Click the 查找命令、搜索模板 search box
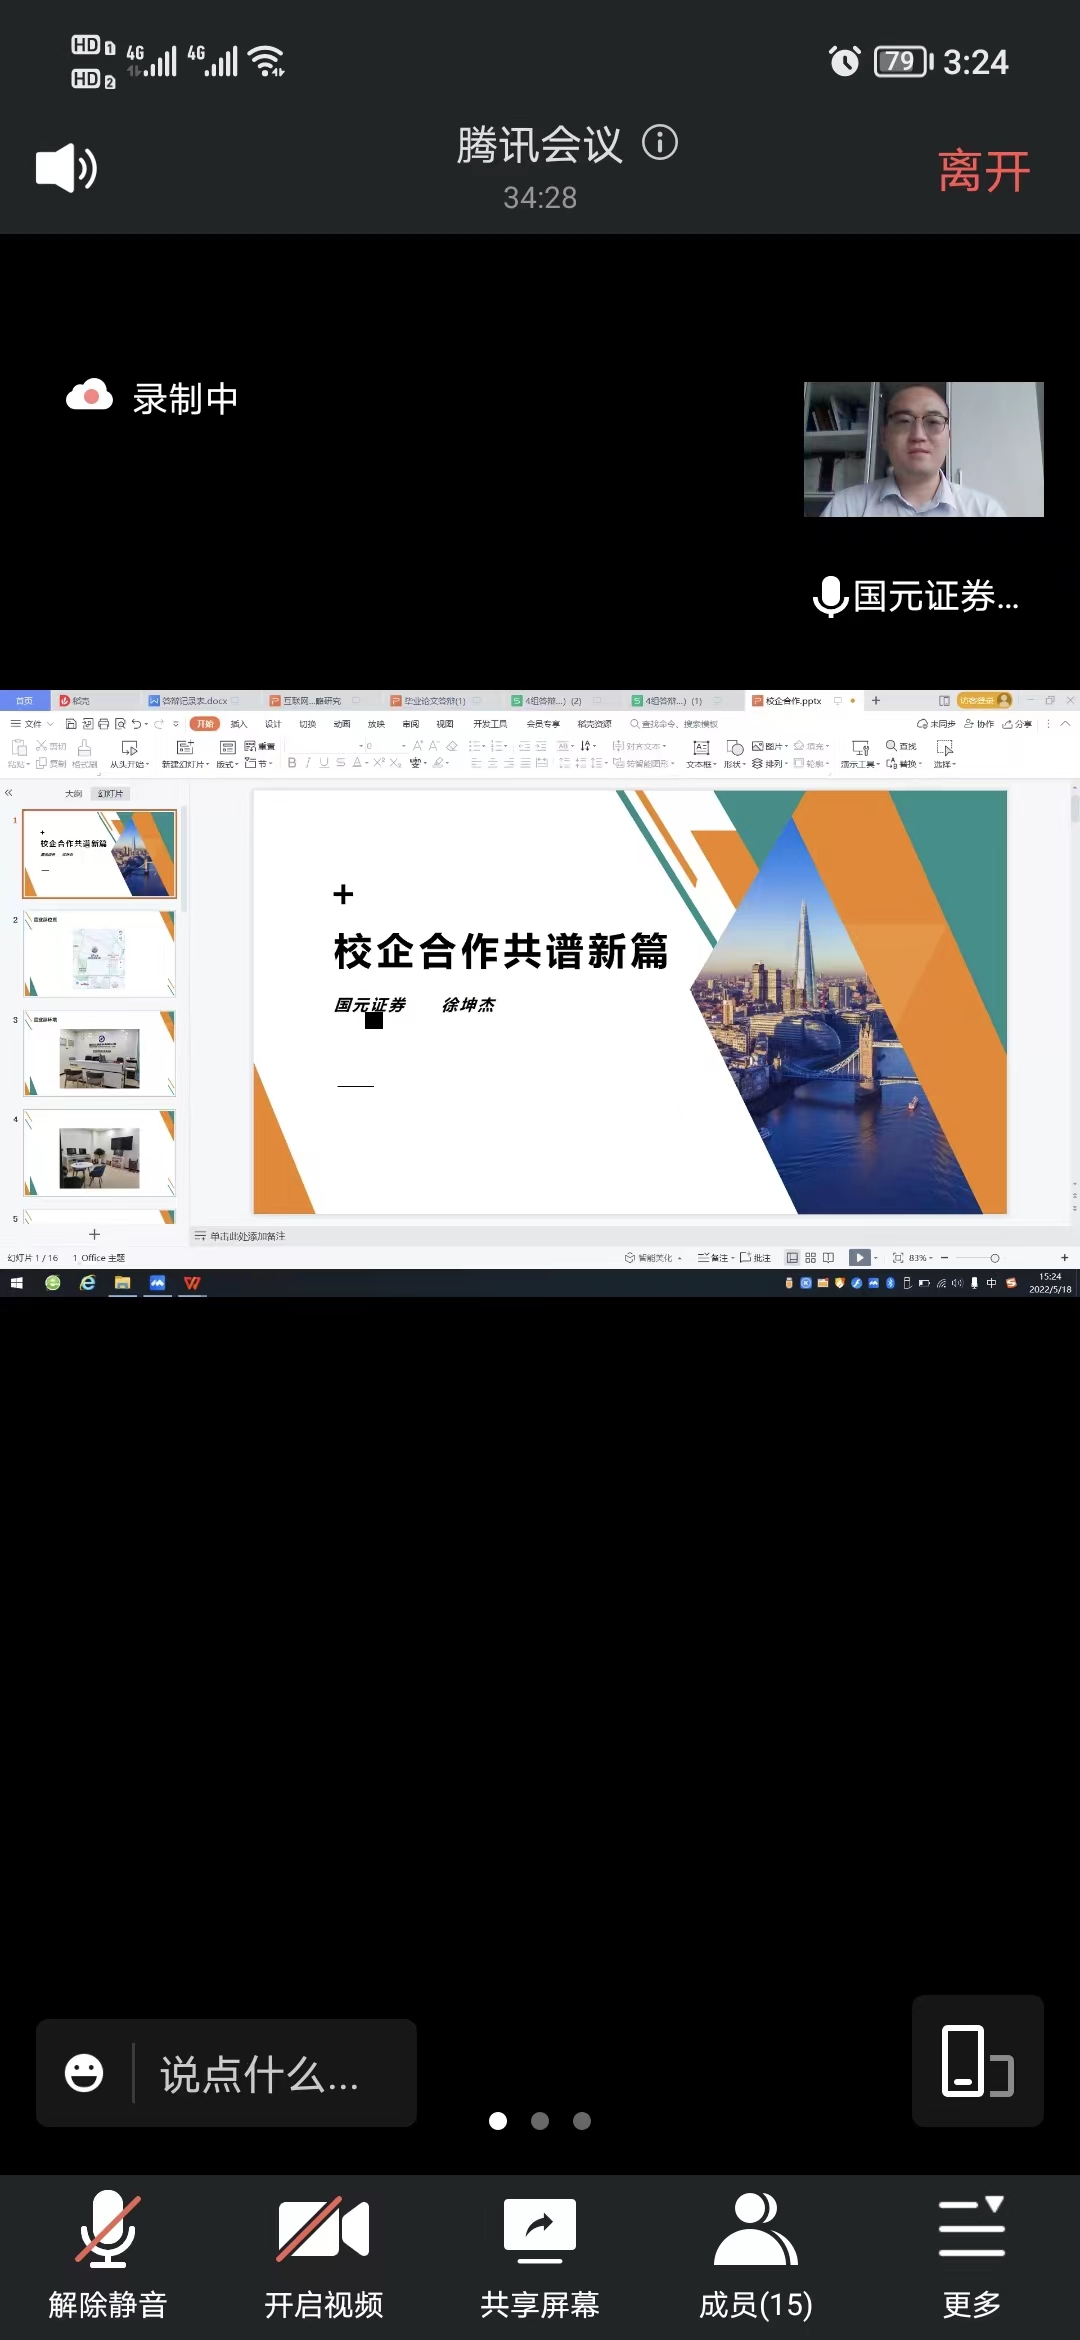This screenshot has width=1080, height=2340. 675,723
